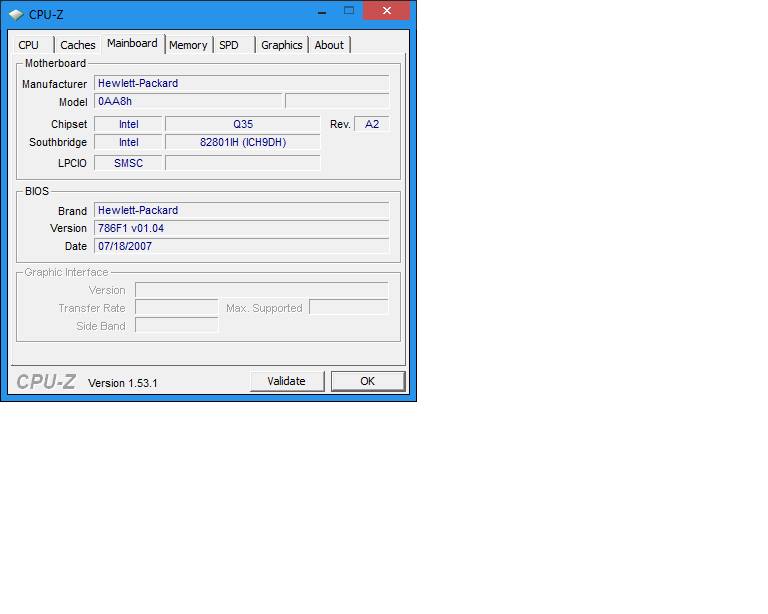Click the LPCIO SMSC field

[x=128, y=163]
